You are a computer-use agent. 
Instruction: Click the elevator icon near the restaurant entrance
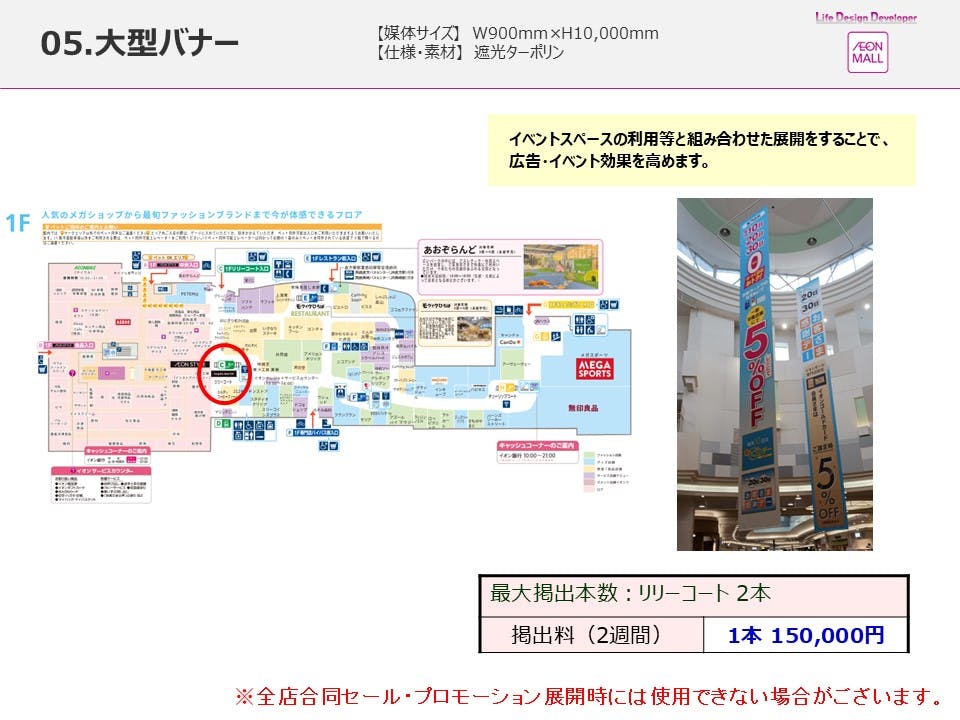coord(324,287)
